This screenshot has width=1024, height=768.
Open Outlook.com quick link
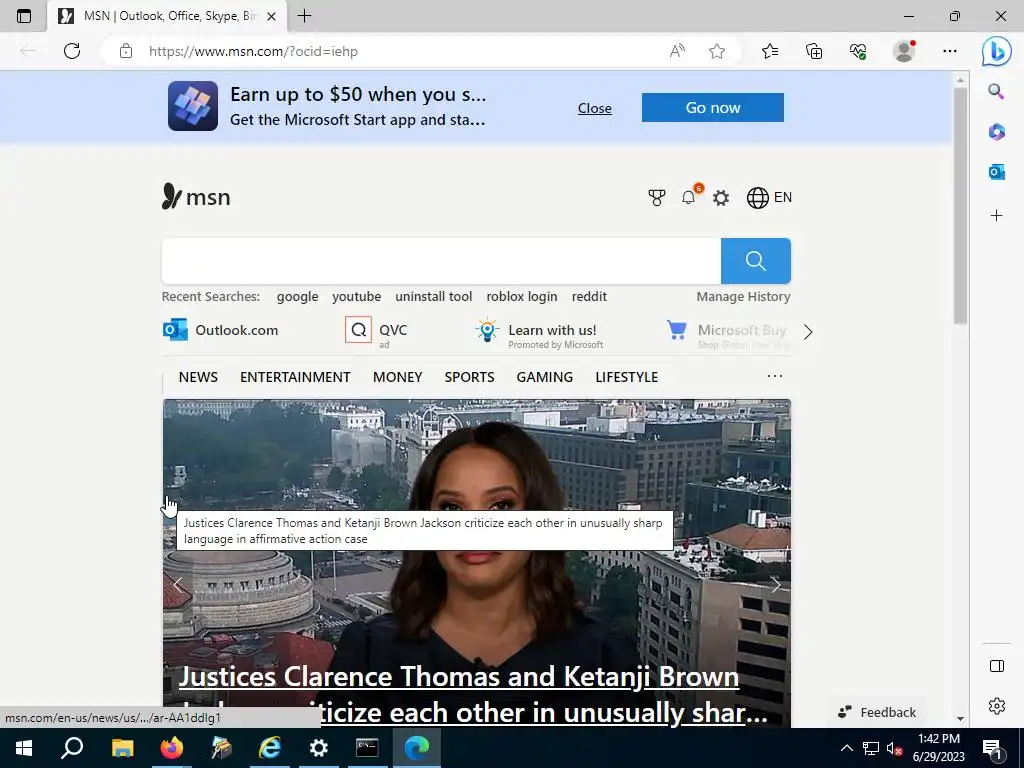pos(221,330)
